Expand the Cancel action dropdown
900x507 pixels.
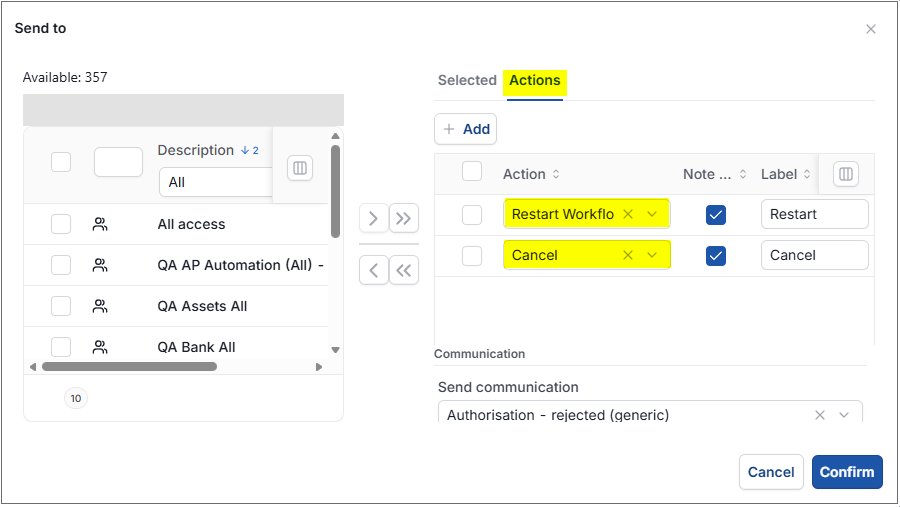click(652, 255)
